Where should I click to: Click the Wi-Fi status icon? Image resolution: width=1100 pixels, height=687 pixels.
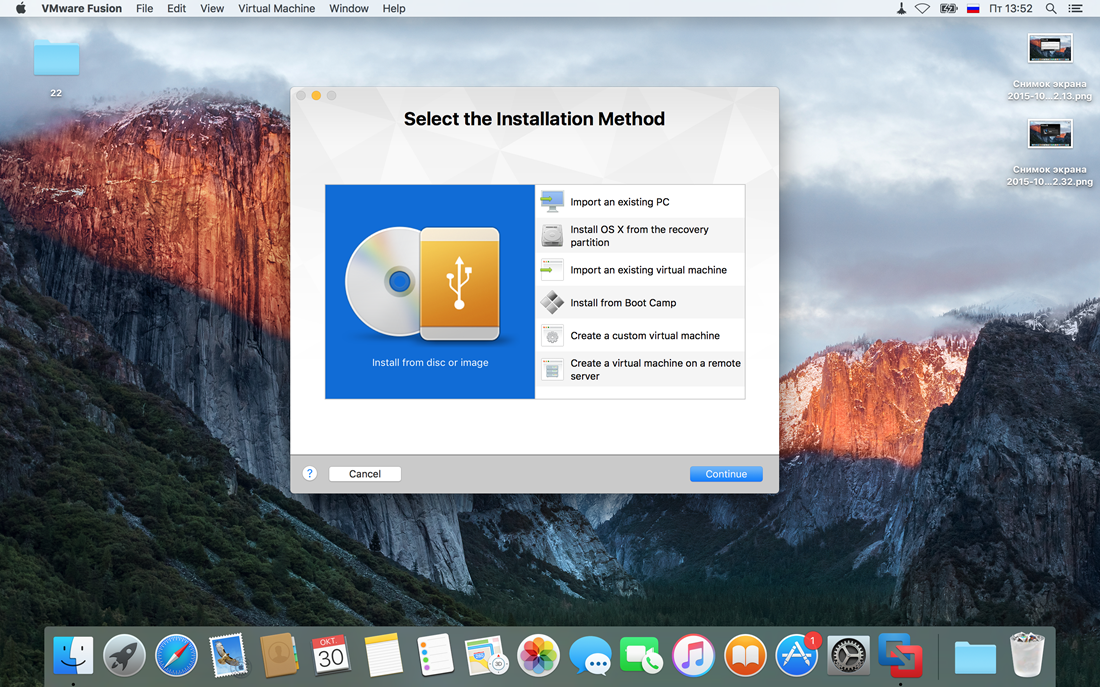pos(923,8)
